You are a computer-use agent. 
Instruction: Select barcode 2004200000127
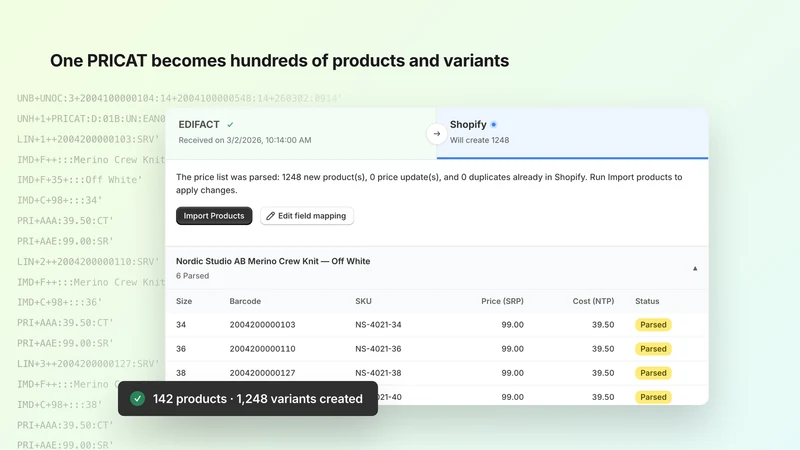(x=262, y=373)
